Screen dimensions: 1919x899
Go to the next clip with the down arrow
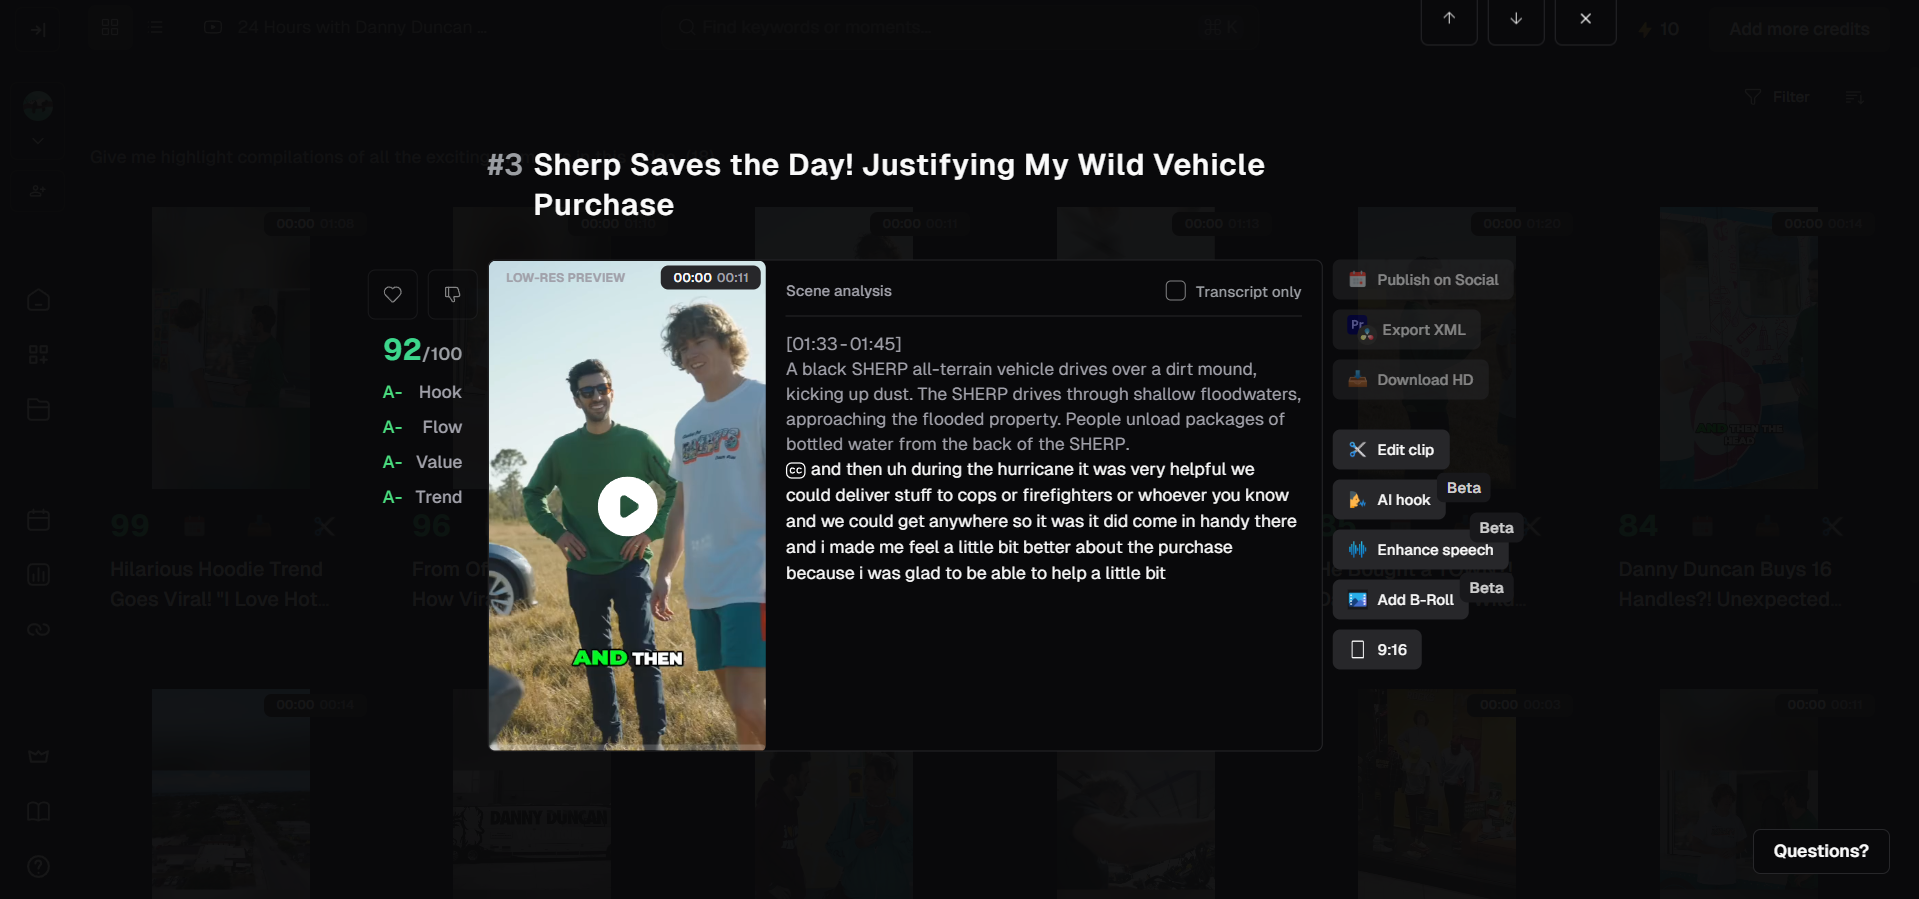1516,19
